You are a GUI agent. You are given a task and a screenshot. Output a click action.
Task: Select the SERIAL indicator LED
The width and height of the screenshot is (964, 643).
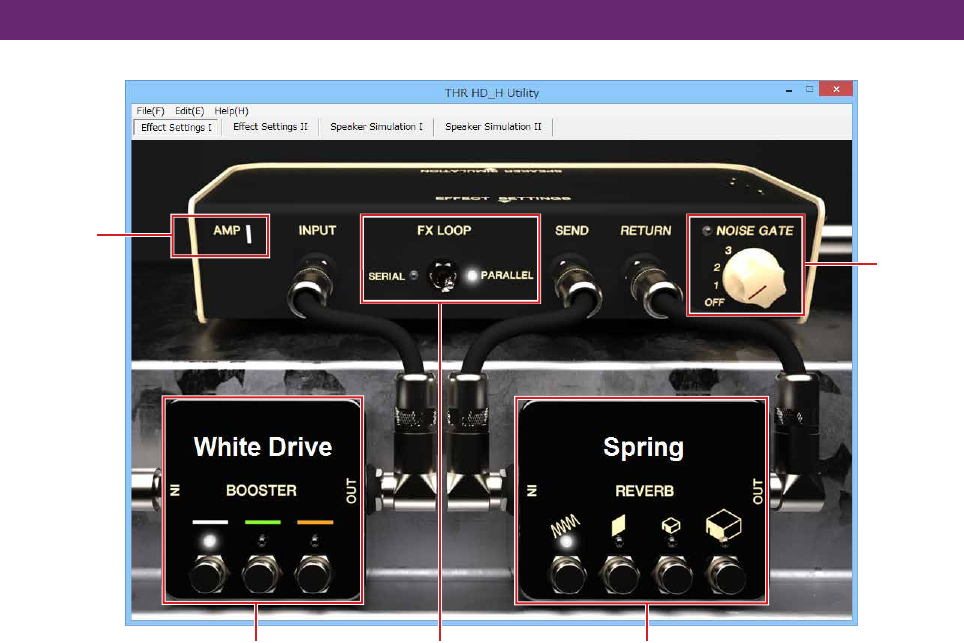click(414, 275)
